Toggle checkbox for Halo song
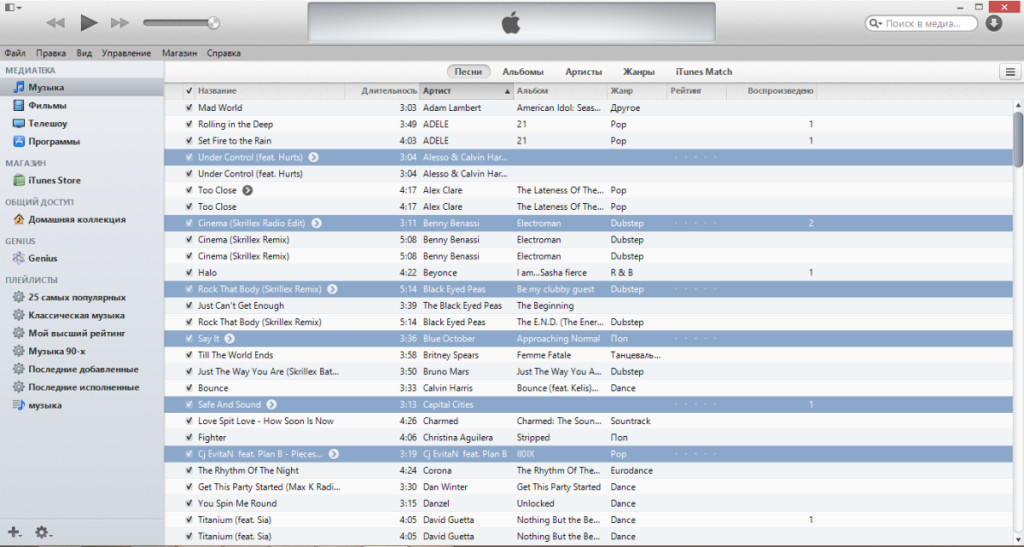Image resolution: width=1024 pixels, height=547 pixels. 189,273
